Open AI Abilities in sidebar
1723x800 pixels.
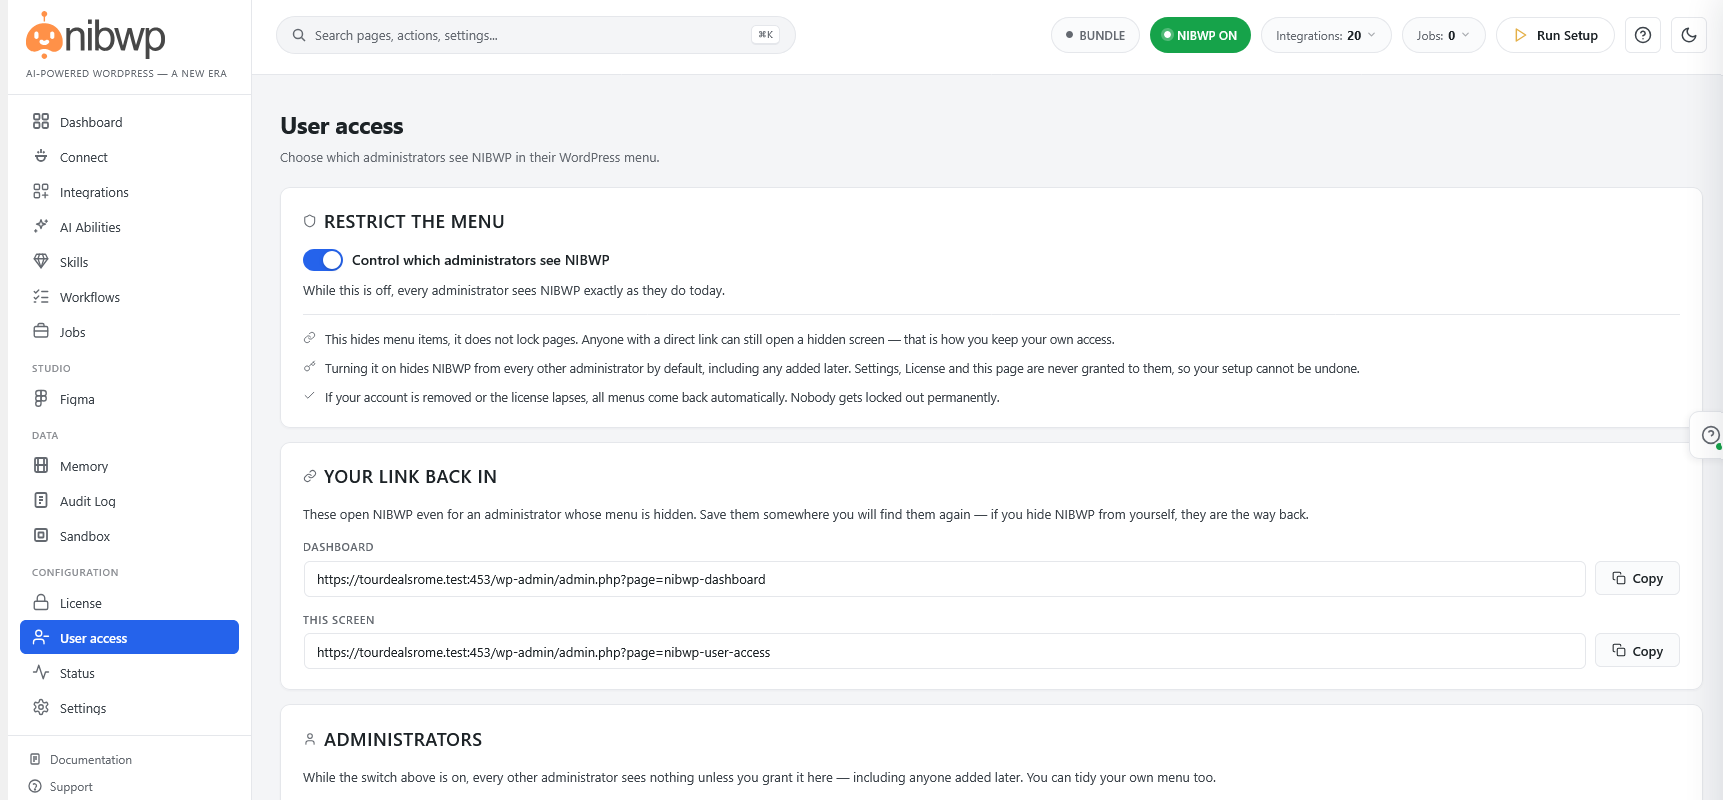129,227
